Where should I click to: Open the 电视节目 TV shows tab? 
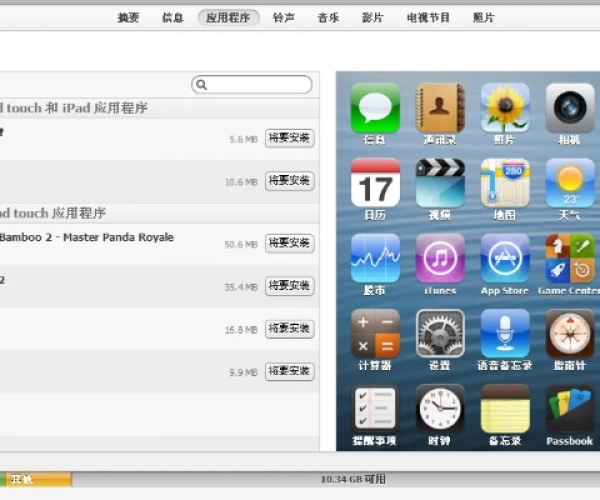coord(428,18)
